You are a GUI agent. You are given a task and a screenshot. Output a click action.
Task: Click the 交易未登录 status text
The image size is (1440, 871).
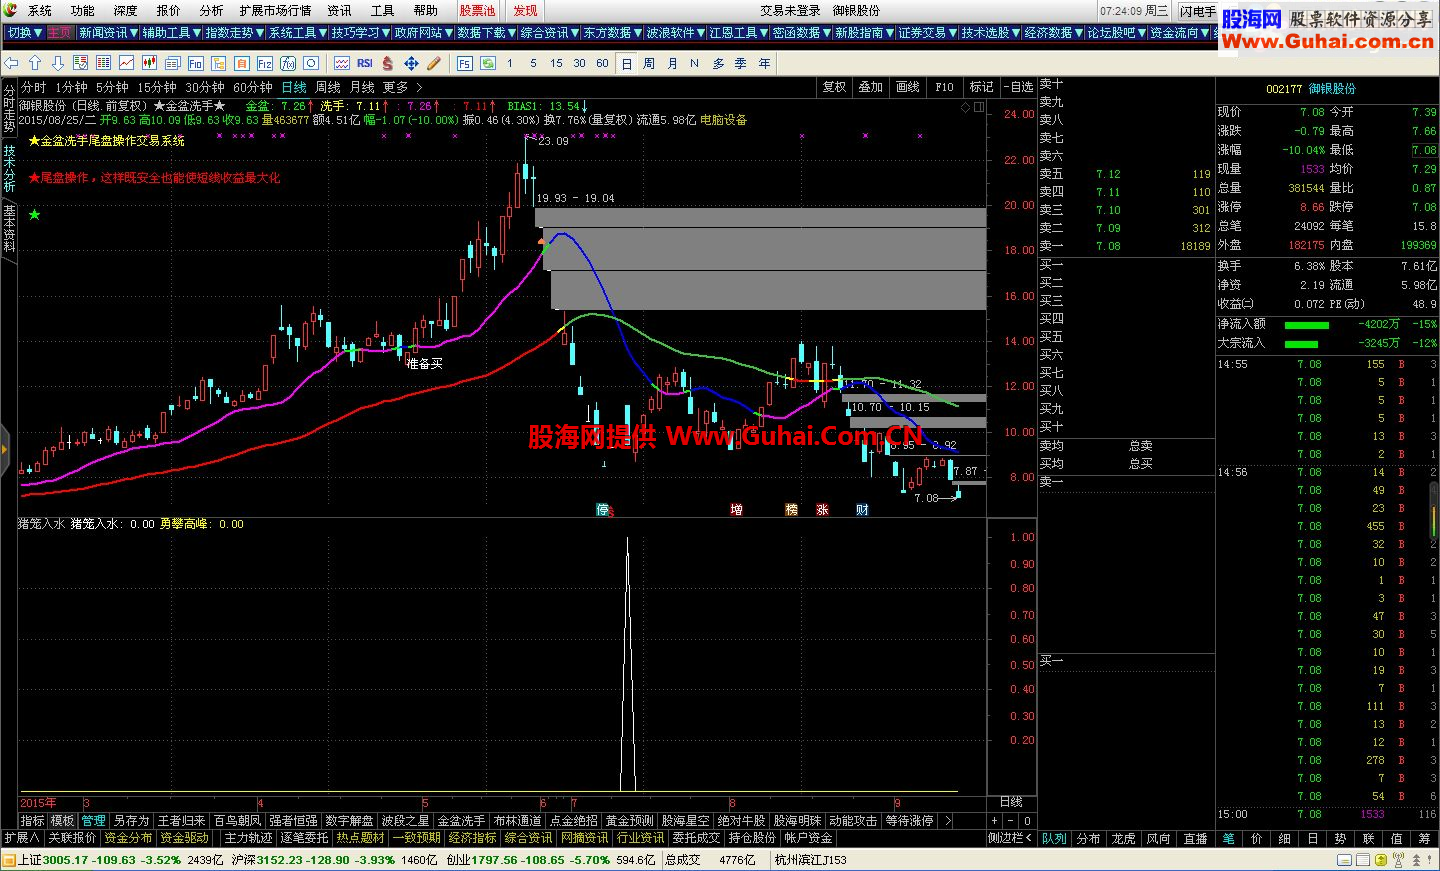[x=790, y=11]
